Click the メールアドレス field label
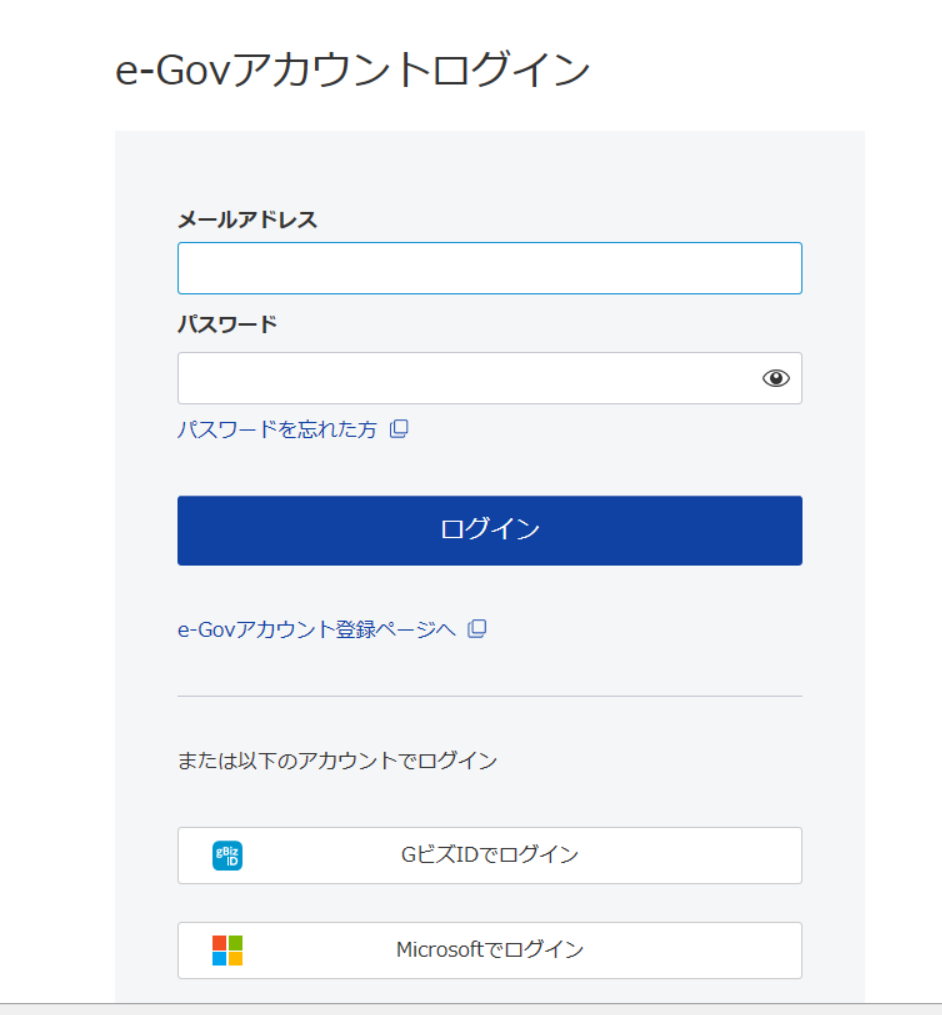 click(x=247, y=220)
